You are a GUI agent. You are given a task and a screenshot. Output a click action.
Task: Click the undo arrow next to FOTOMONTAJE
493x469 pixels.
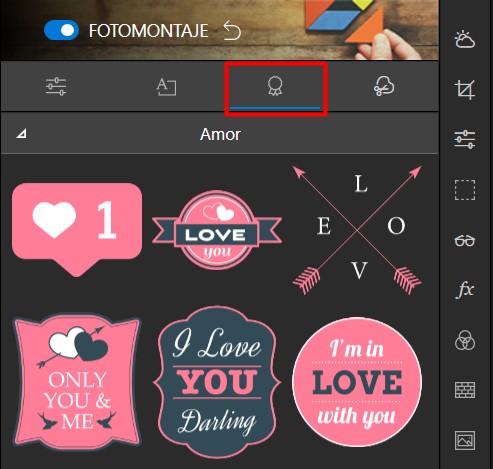tap(232, 30)
